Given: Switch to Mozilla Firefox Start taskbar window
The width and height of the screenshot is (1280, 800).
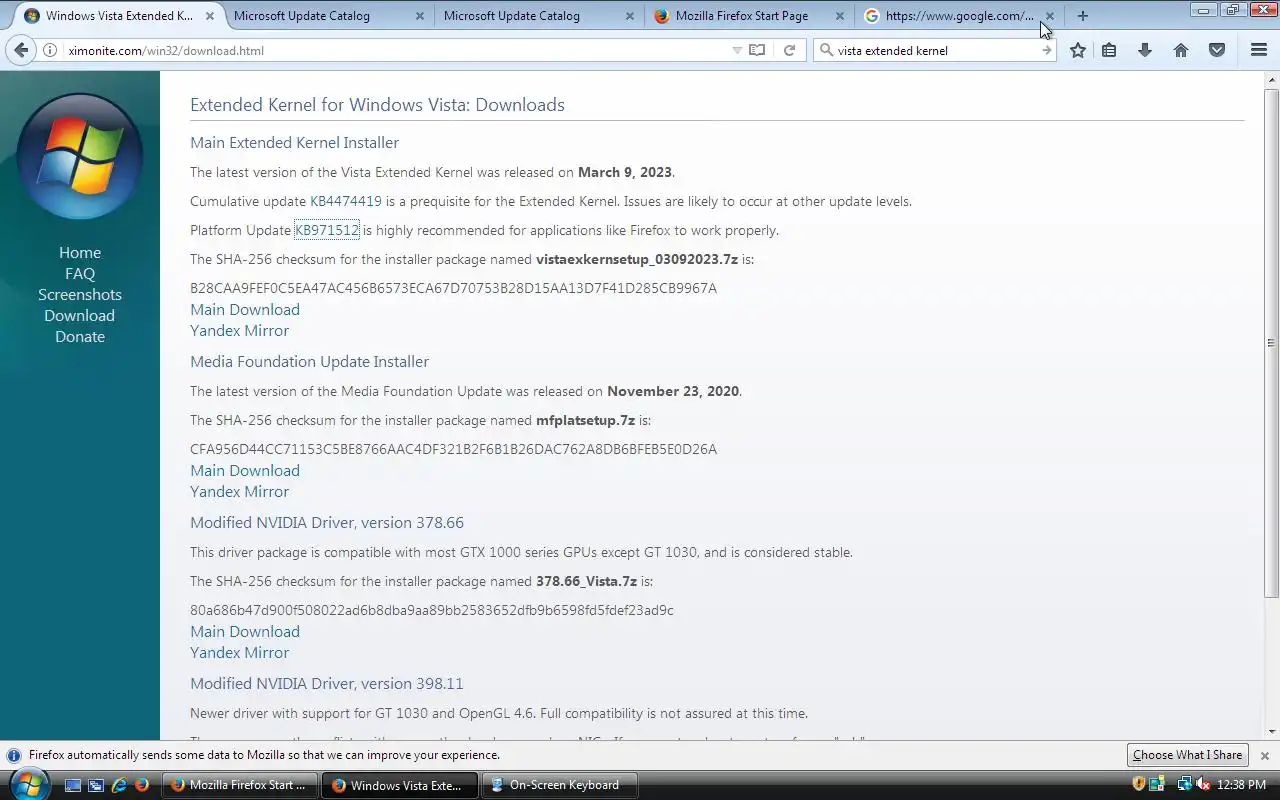Looking at the screenshot, I should coord(240,785).
